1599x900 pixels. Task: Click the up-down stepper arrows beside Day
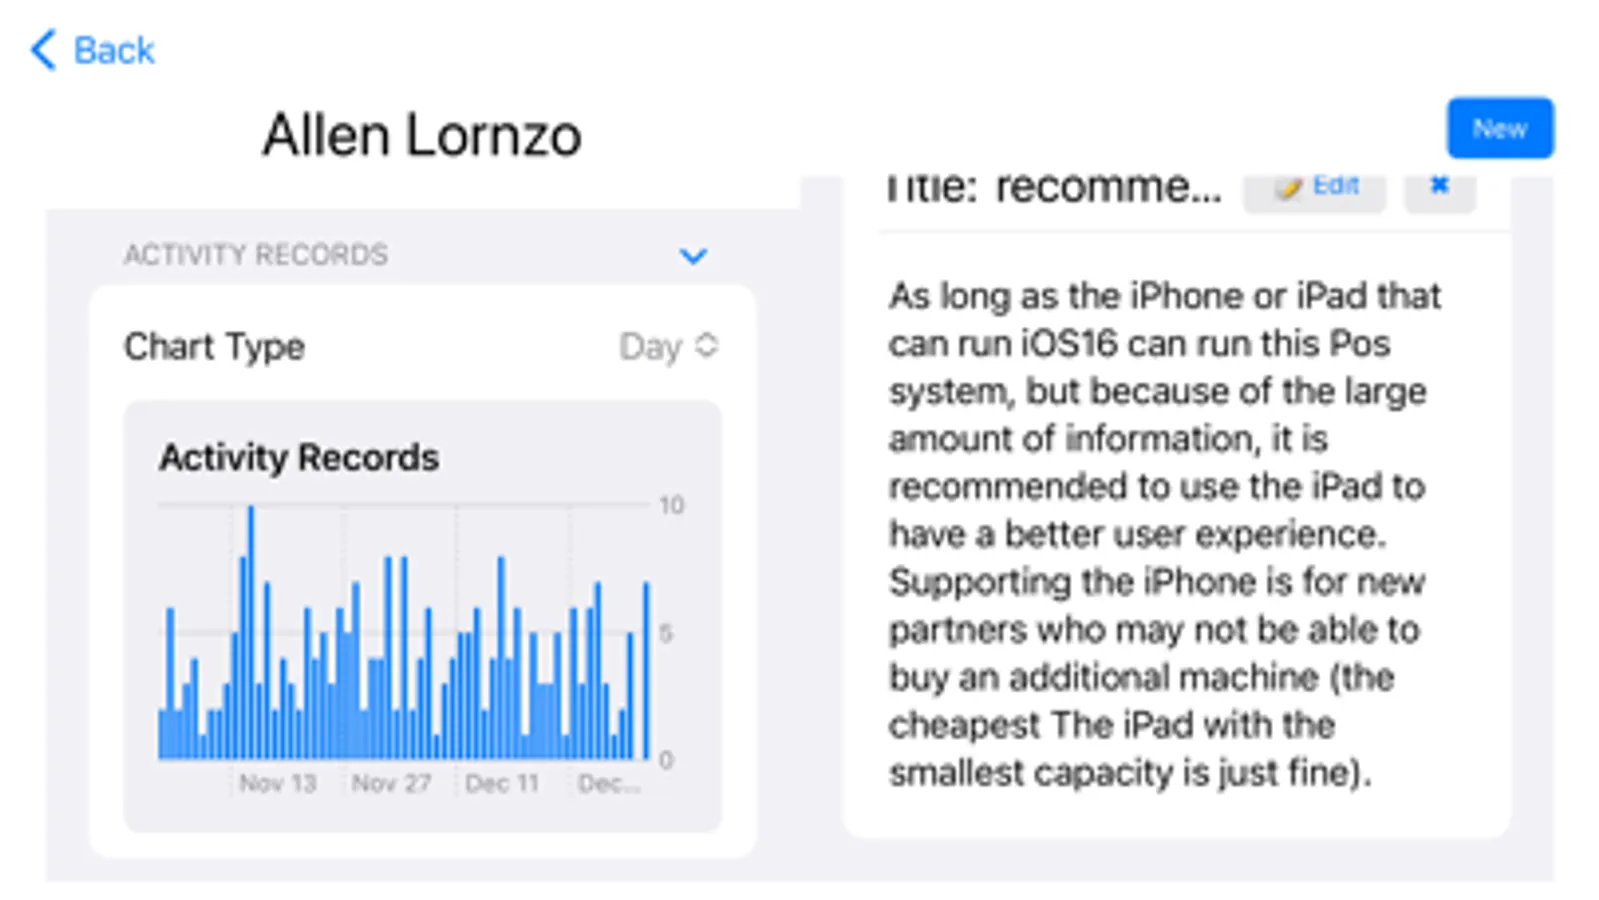pos(707,346)
